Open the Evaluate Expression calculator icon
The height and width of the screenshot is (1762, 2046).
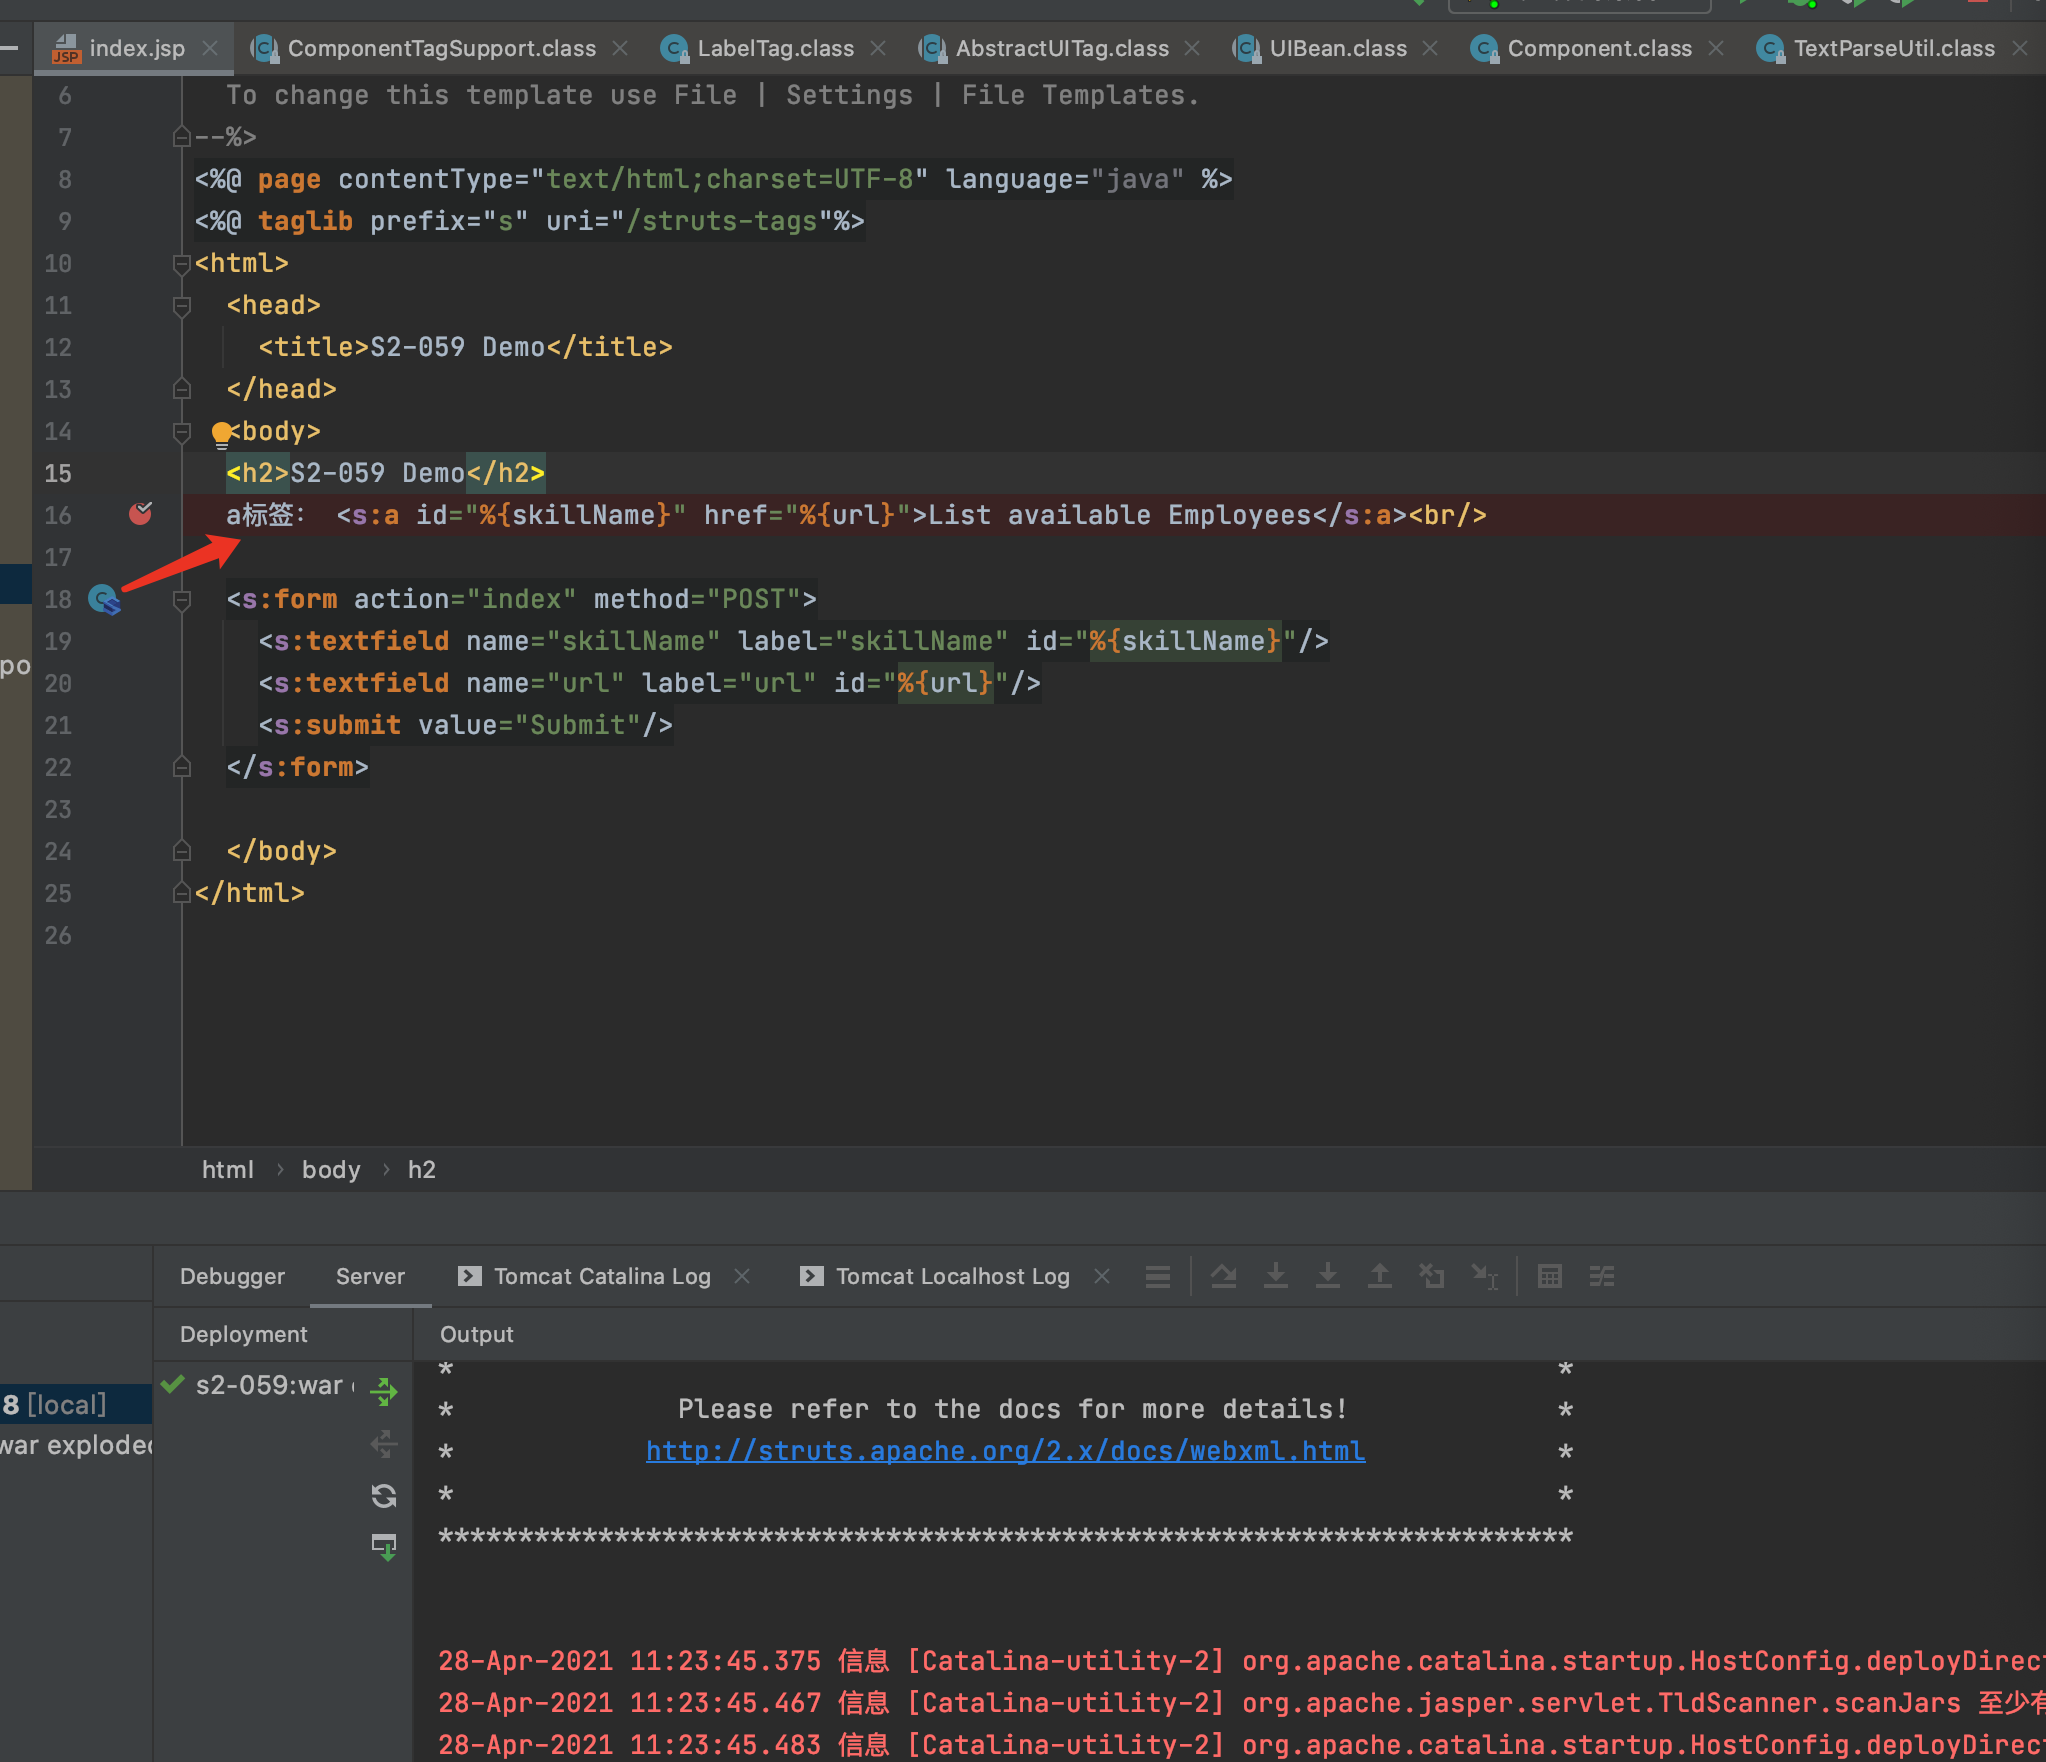click(1550, 1277)
